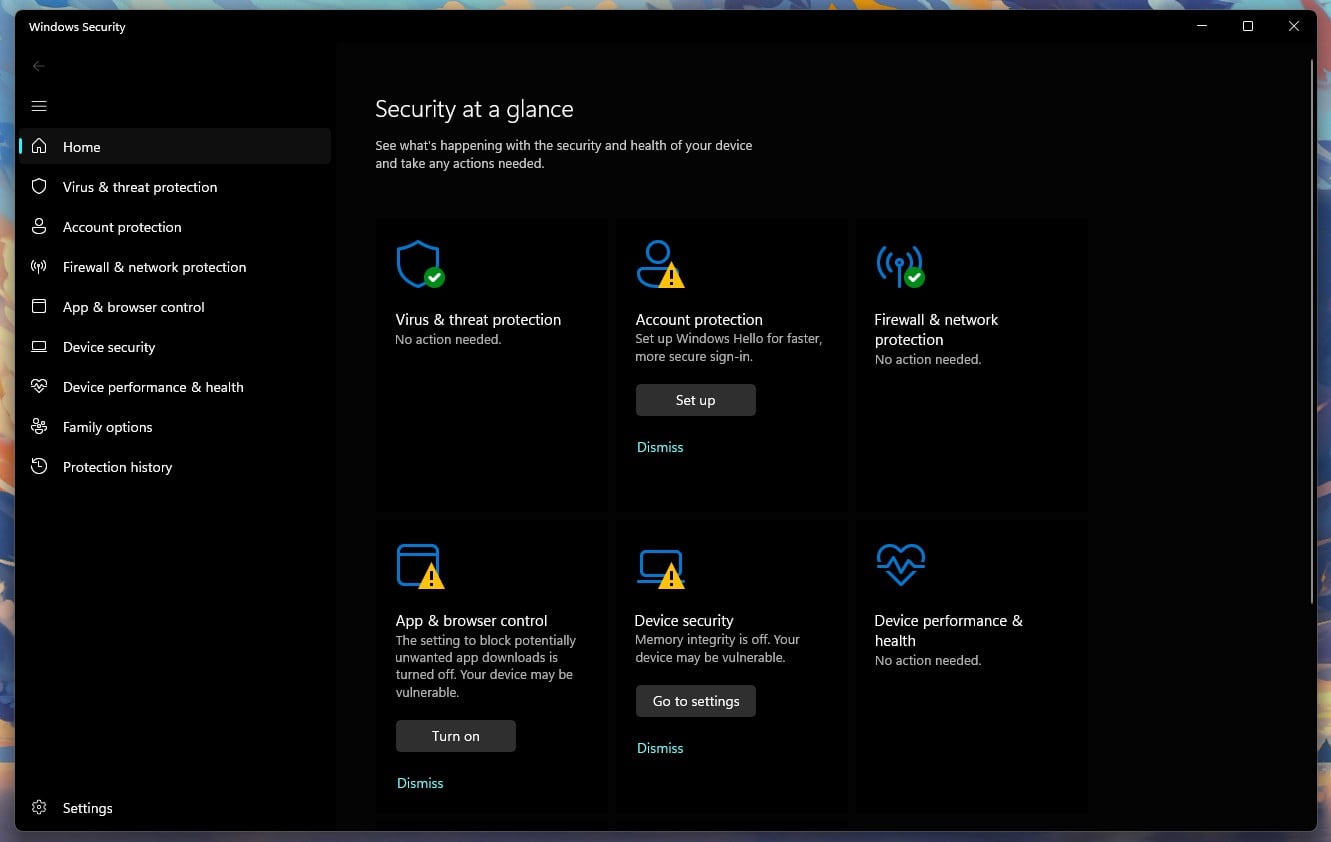
Task: Open Account protection from sidebar
Action: tap(175, 226)
